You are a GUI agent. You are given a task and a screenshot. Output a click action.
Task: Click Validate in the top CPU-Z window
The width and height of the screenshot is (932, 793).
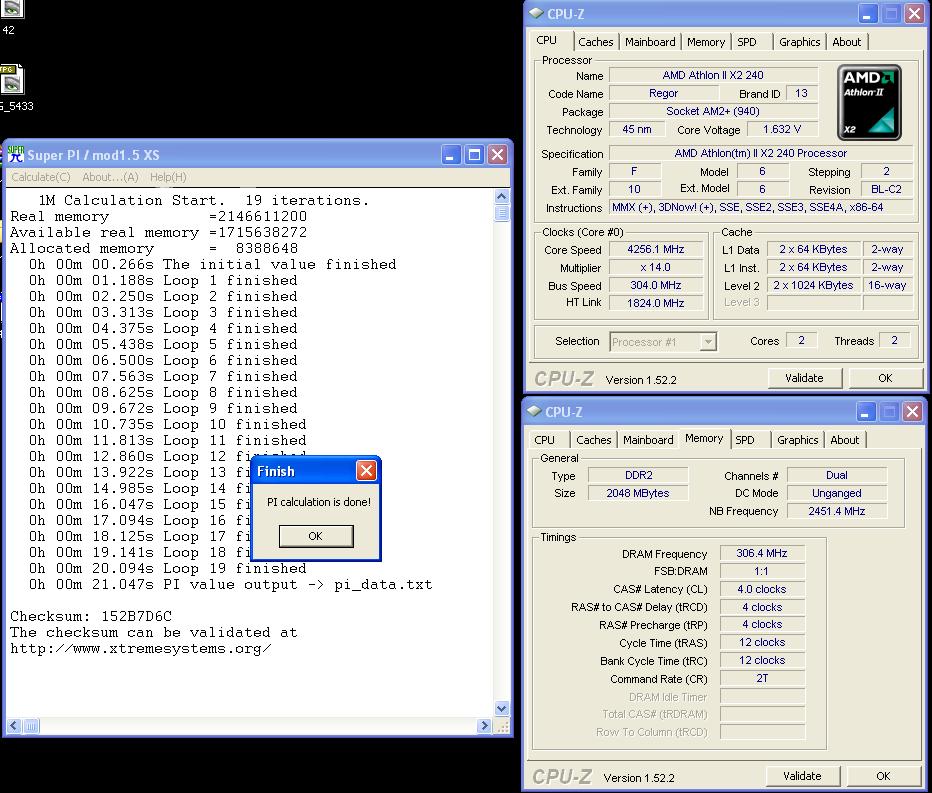(803, 378)
